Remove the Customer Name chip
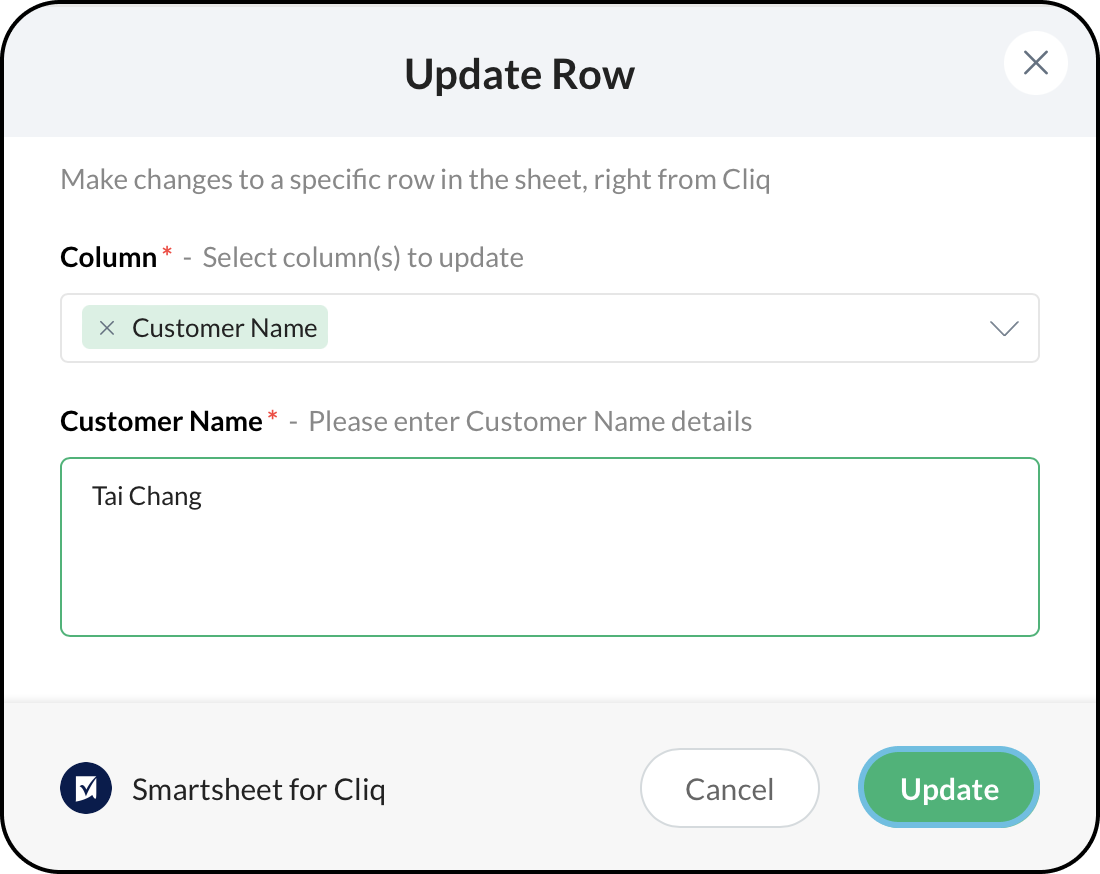1100x874 pixels. [107, 329]
